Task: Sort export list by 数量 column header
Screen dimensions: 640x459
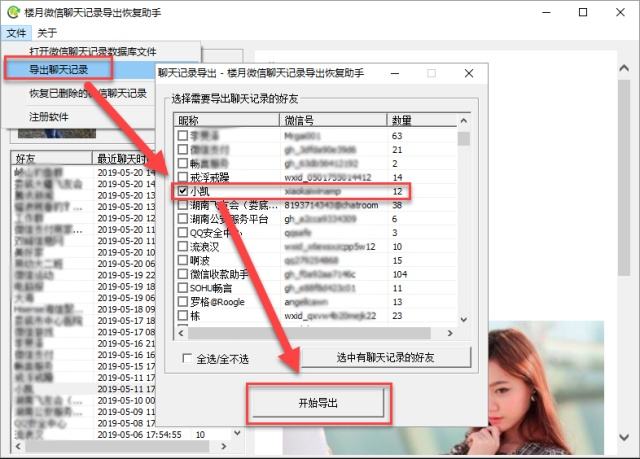Action: tap(422, 120)
